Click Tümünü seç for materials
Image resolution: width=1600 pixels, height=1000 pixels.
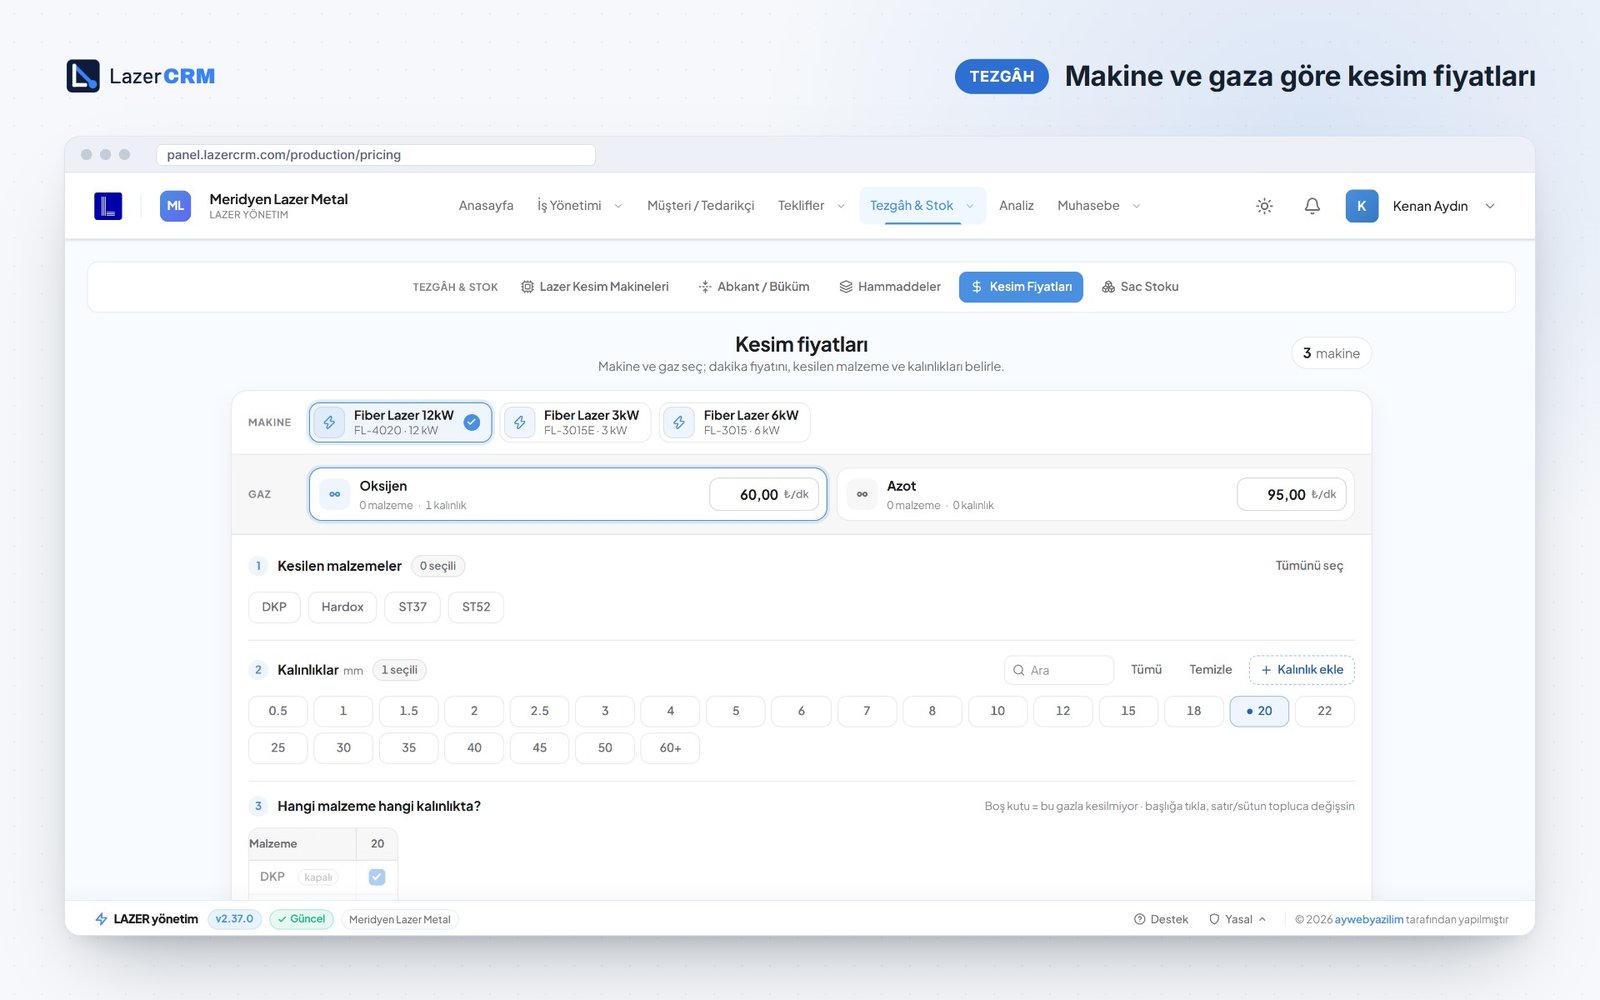(x=1309, y=566)
